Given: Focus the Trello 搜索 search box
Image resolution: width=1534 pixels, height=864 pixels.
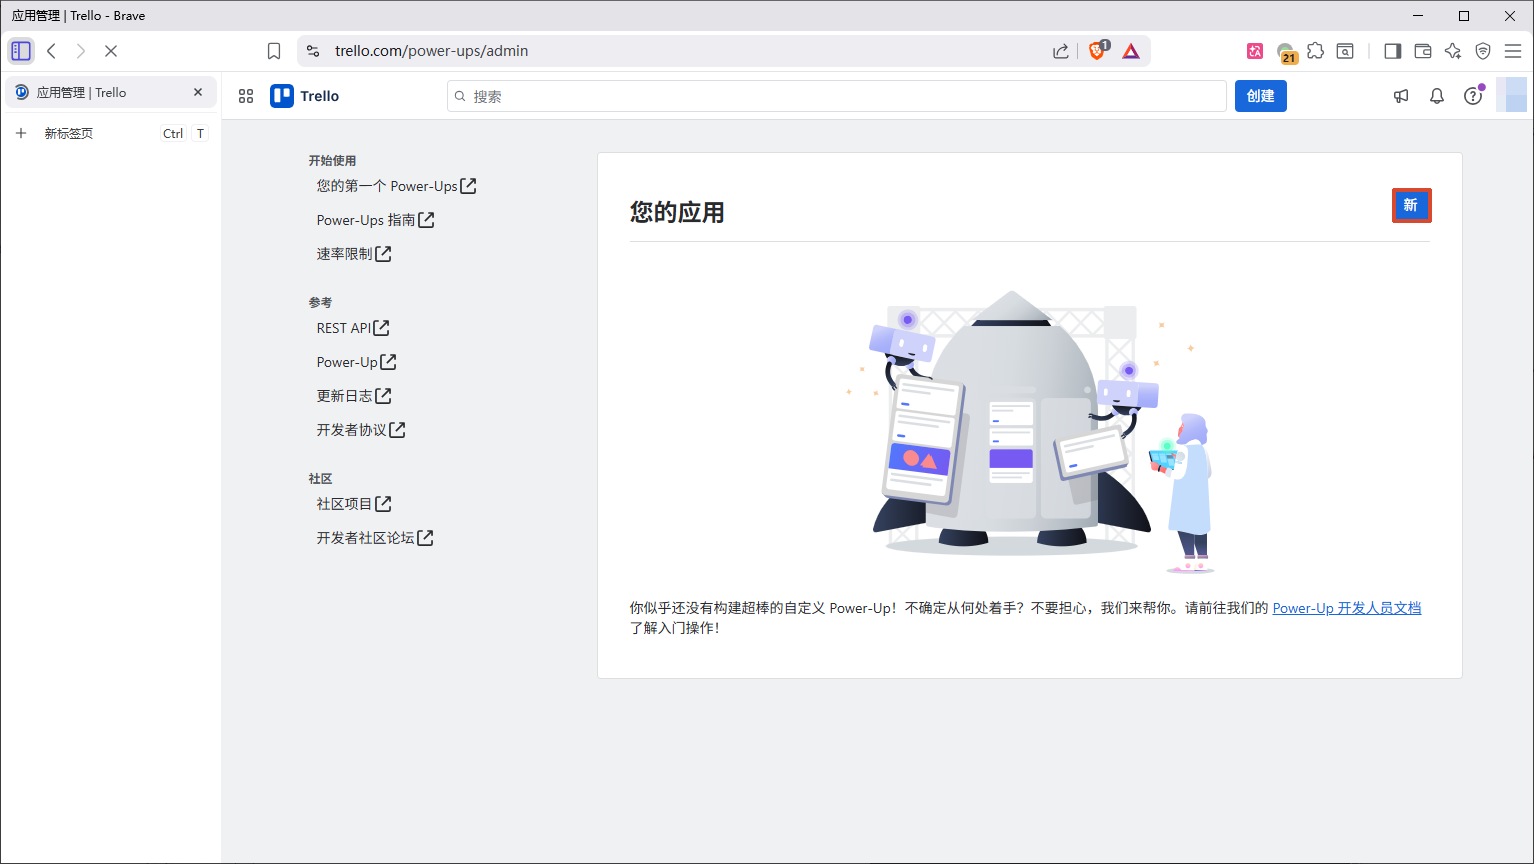Looking at the screenshot, I should [837, 96].
